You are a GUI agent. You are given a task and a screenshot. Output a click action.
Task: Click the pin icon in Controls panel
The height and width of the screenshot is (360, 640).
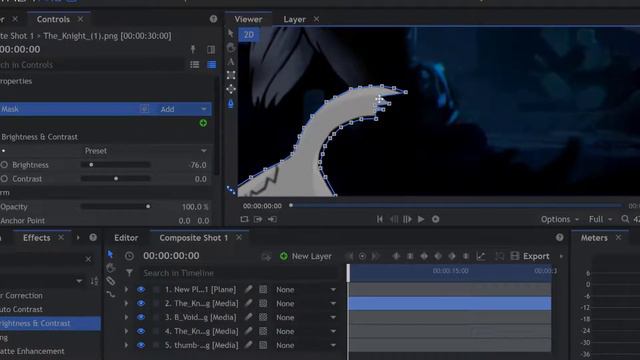193,49
